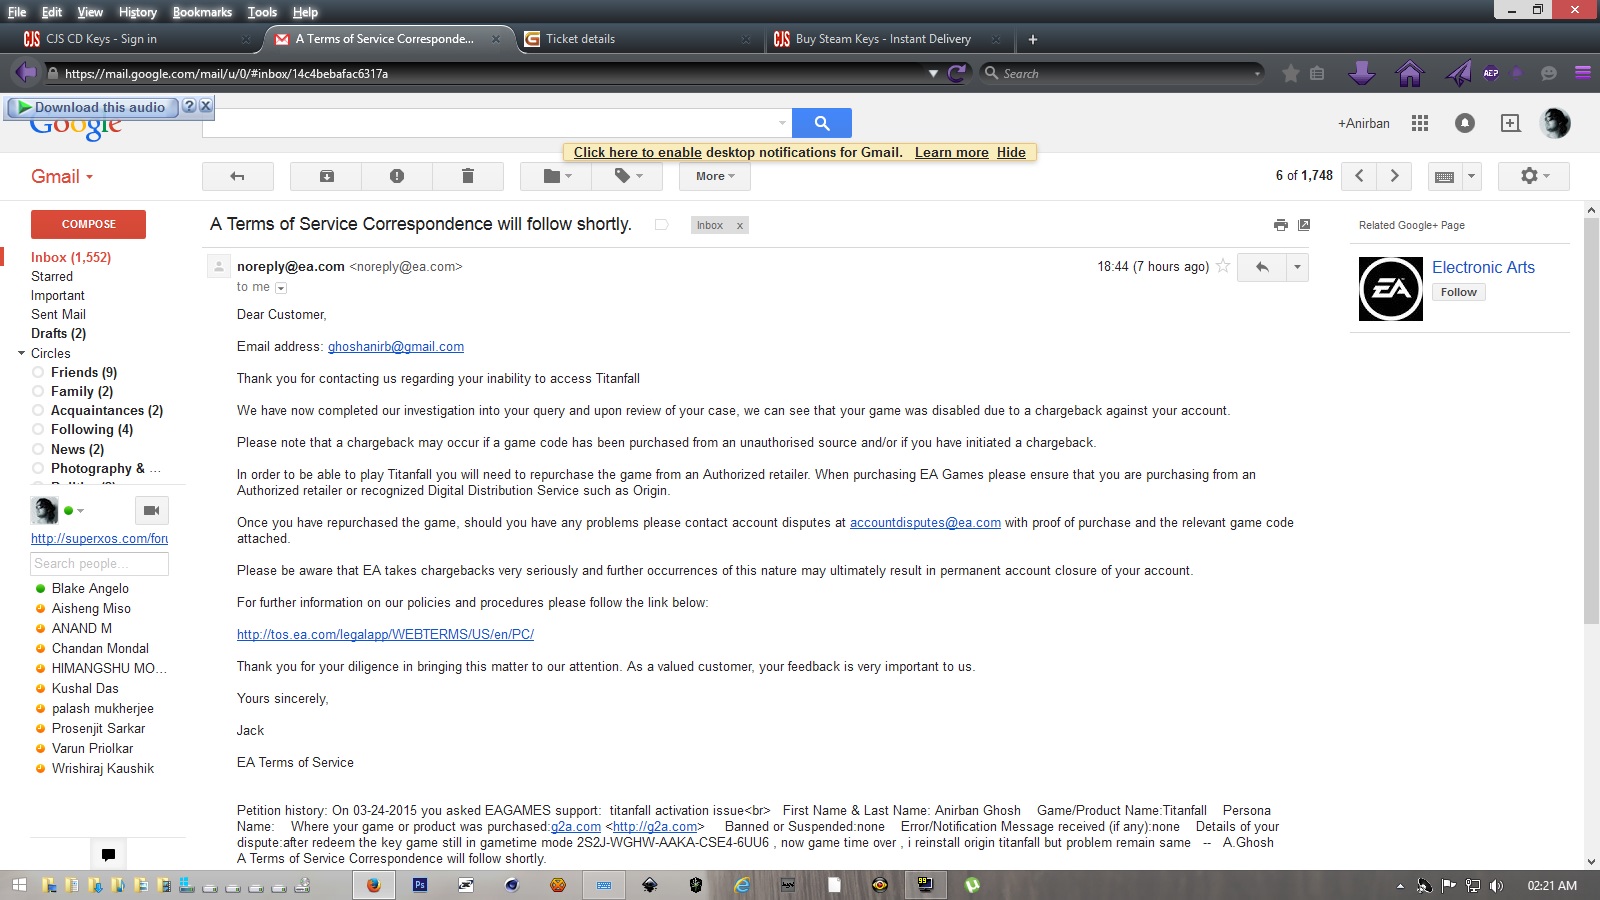Image resolution: width=1600 pixels, height=900 pixels.
Task: Open the Gmail product dropdown
Action: coord(62,176)
